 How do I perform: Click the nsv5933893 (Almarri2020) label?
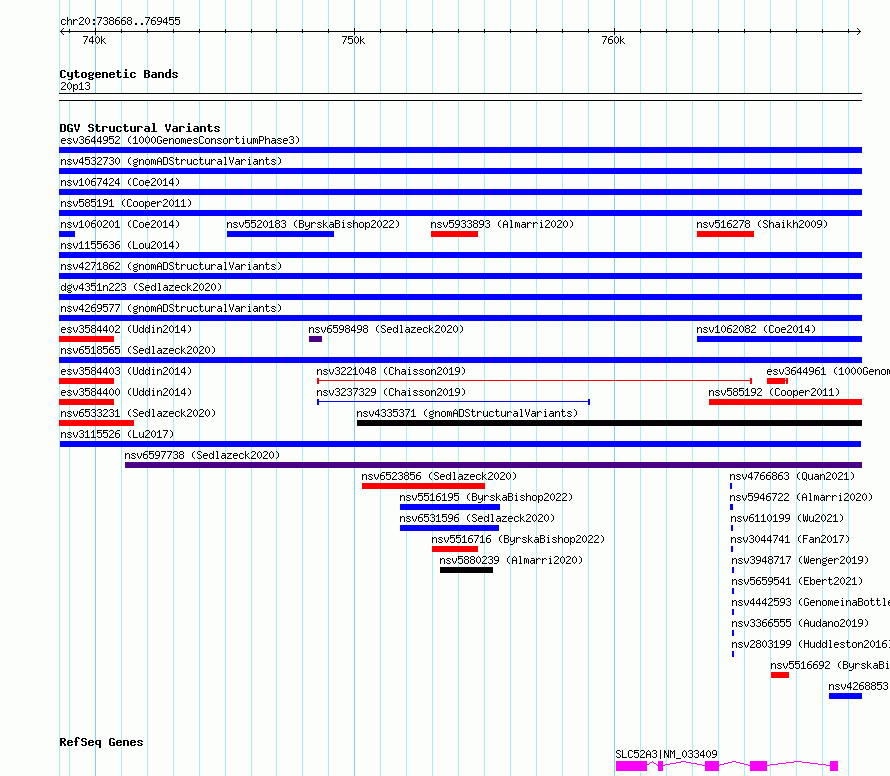[502, 224]
